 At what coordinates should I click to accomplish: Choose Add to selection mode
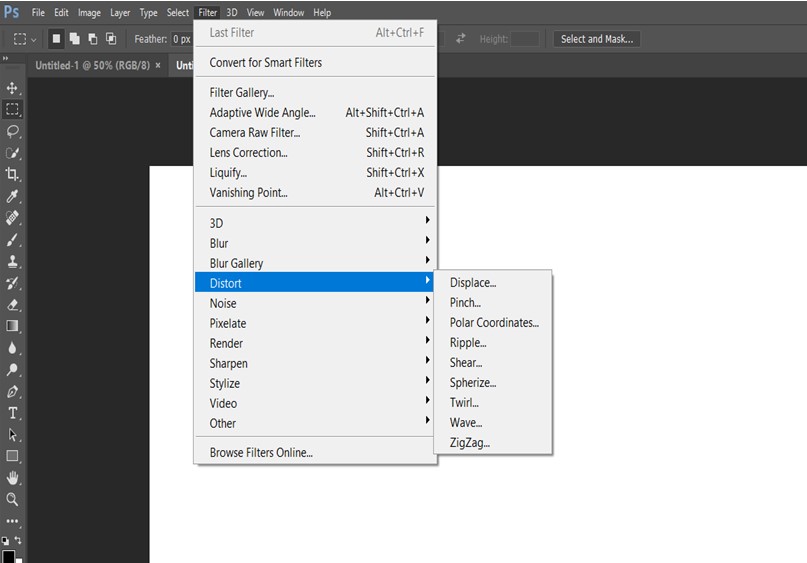tap(75, 39)
